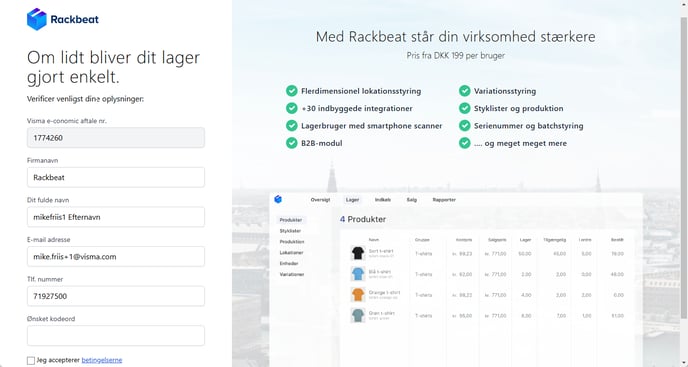Click checkmark icon beside Variationsstyring
This screenshot has width=688, height=367.
[465, 91]
